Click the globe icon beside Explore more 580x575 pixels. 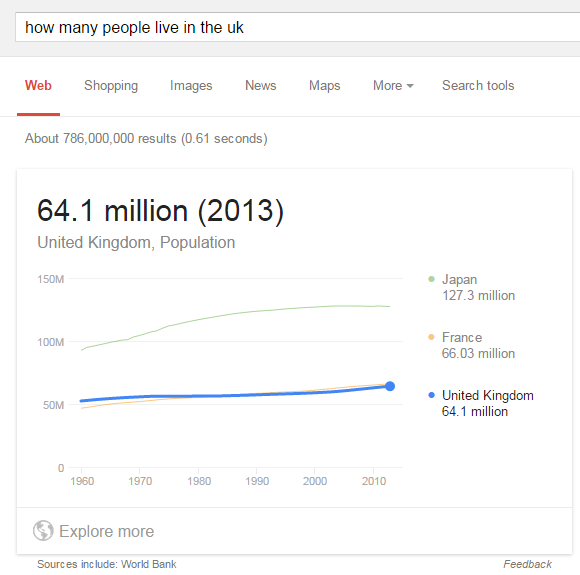coord(43,530)
